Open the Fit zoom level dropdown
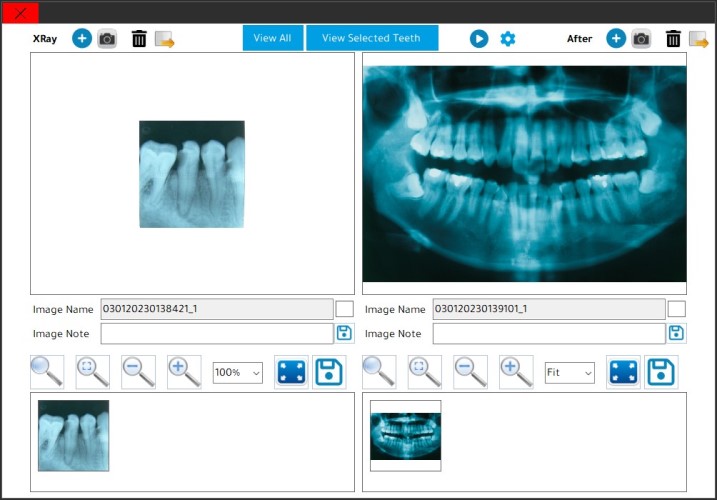 click(569, 373)
